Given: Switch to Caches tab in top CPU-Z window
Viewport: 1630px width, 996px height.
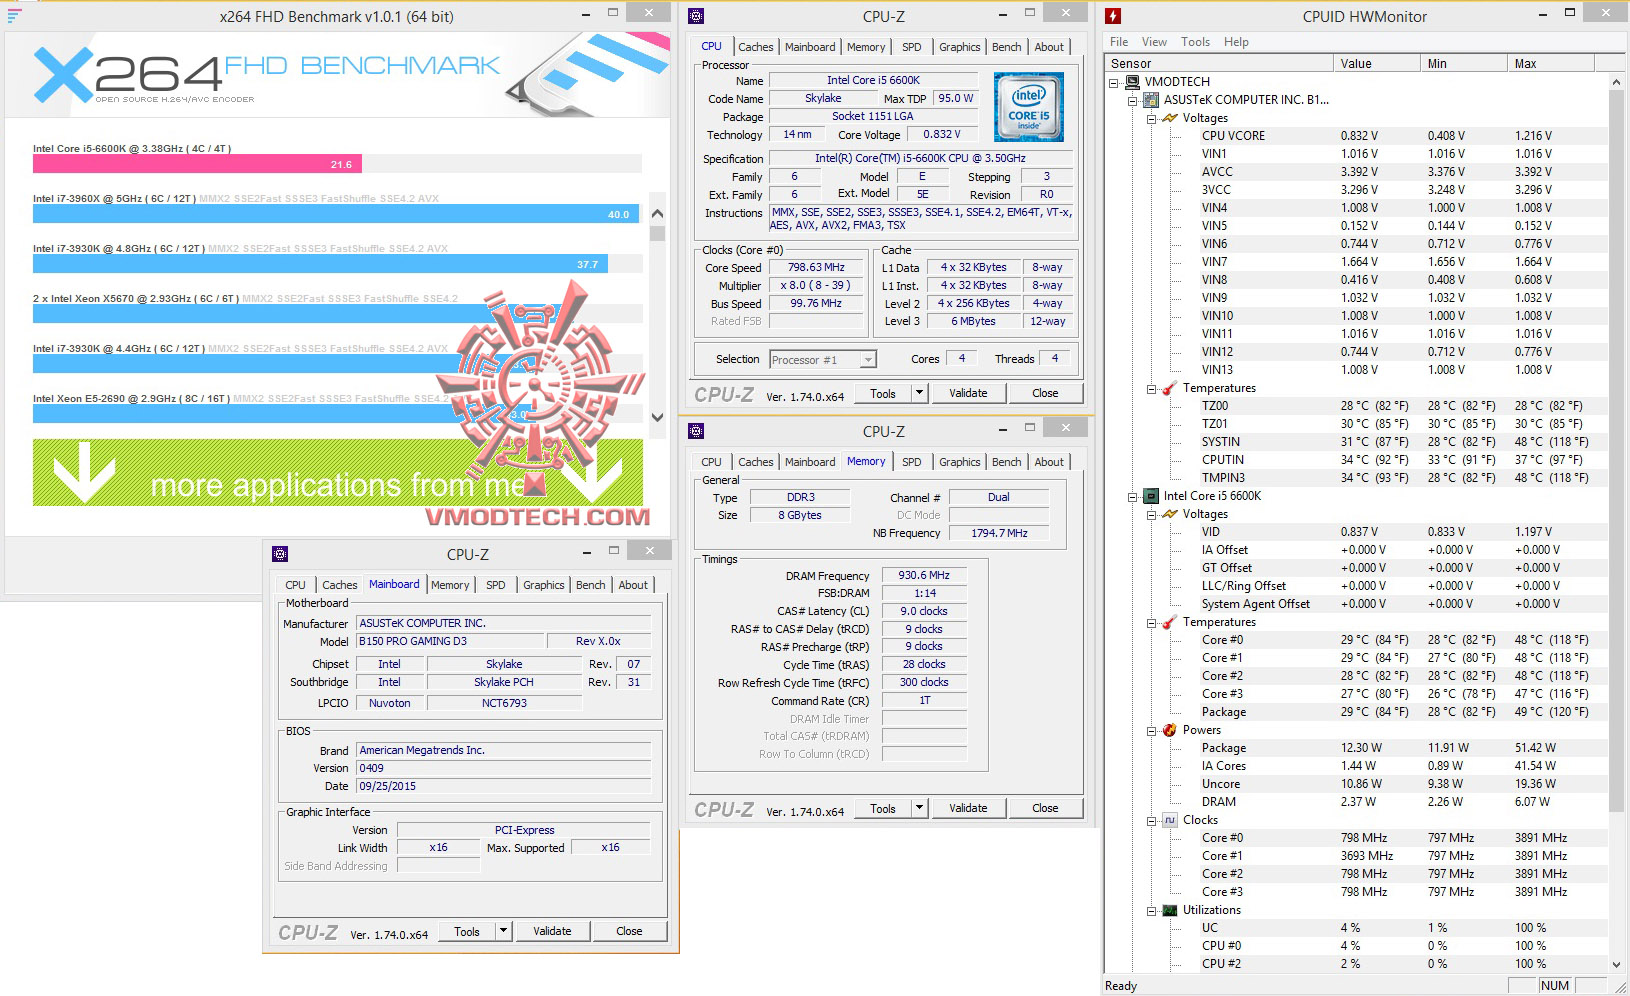Looking at the screenshot, I should click(755, 47).
